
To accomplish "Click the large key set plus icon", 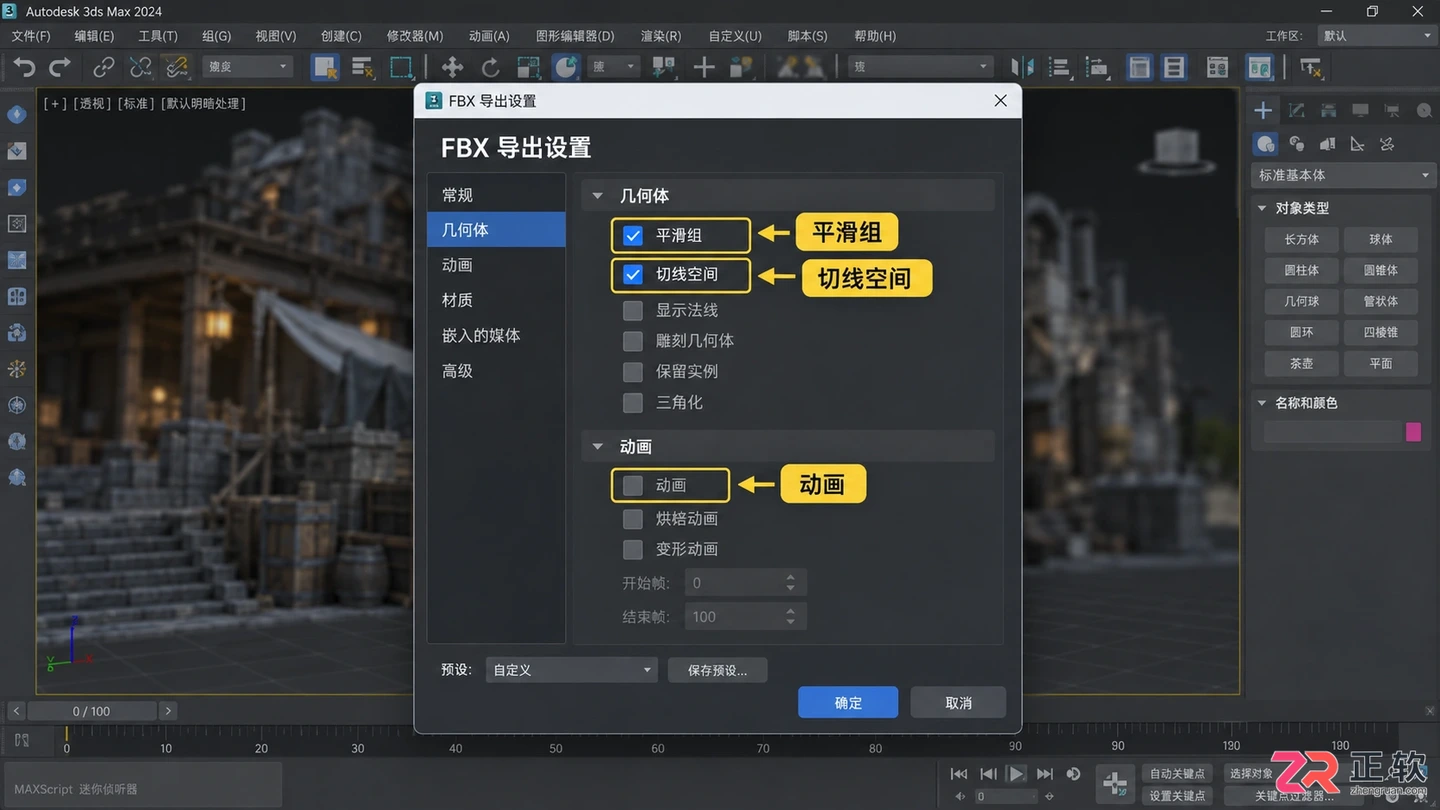I will [x=1115, y=783].
